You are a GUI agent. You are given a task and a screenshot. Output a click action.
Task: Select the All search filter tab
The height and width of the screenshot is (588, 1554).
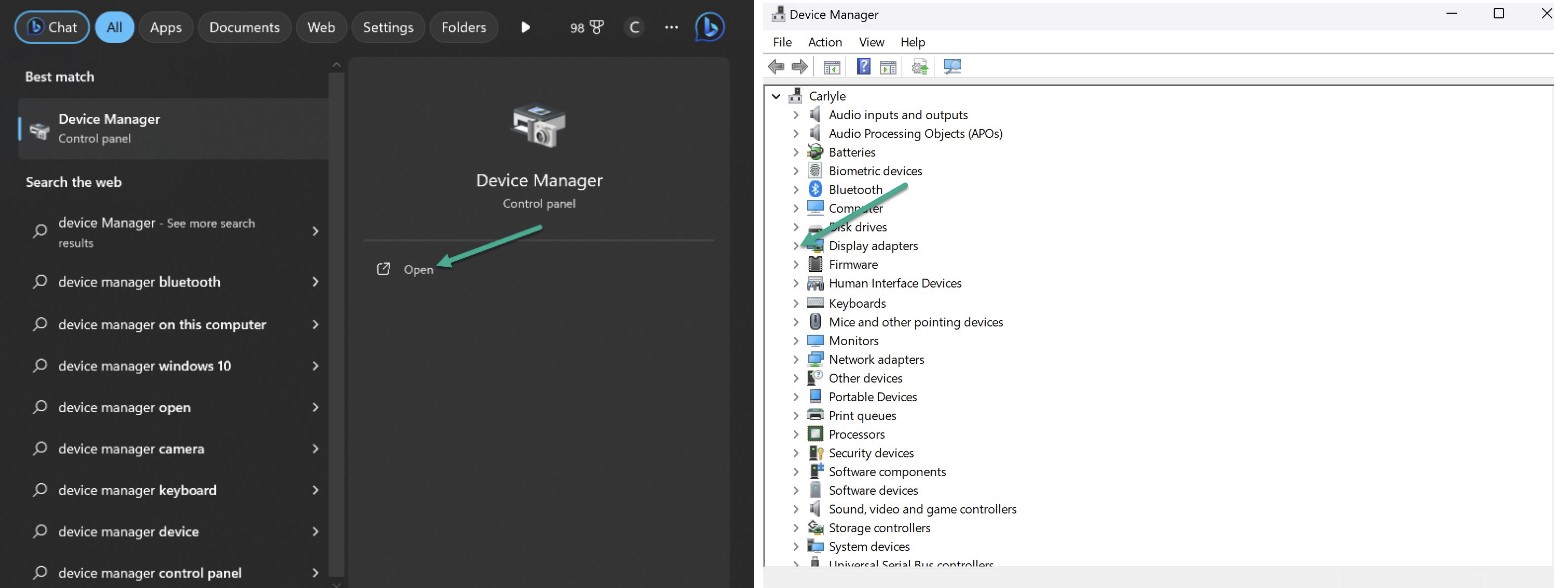tap(115, 27)
